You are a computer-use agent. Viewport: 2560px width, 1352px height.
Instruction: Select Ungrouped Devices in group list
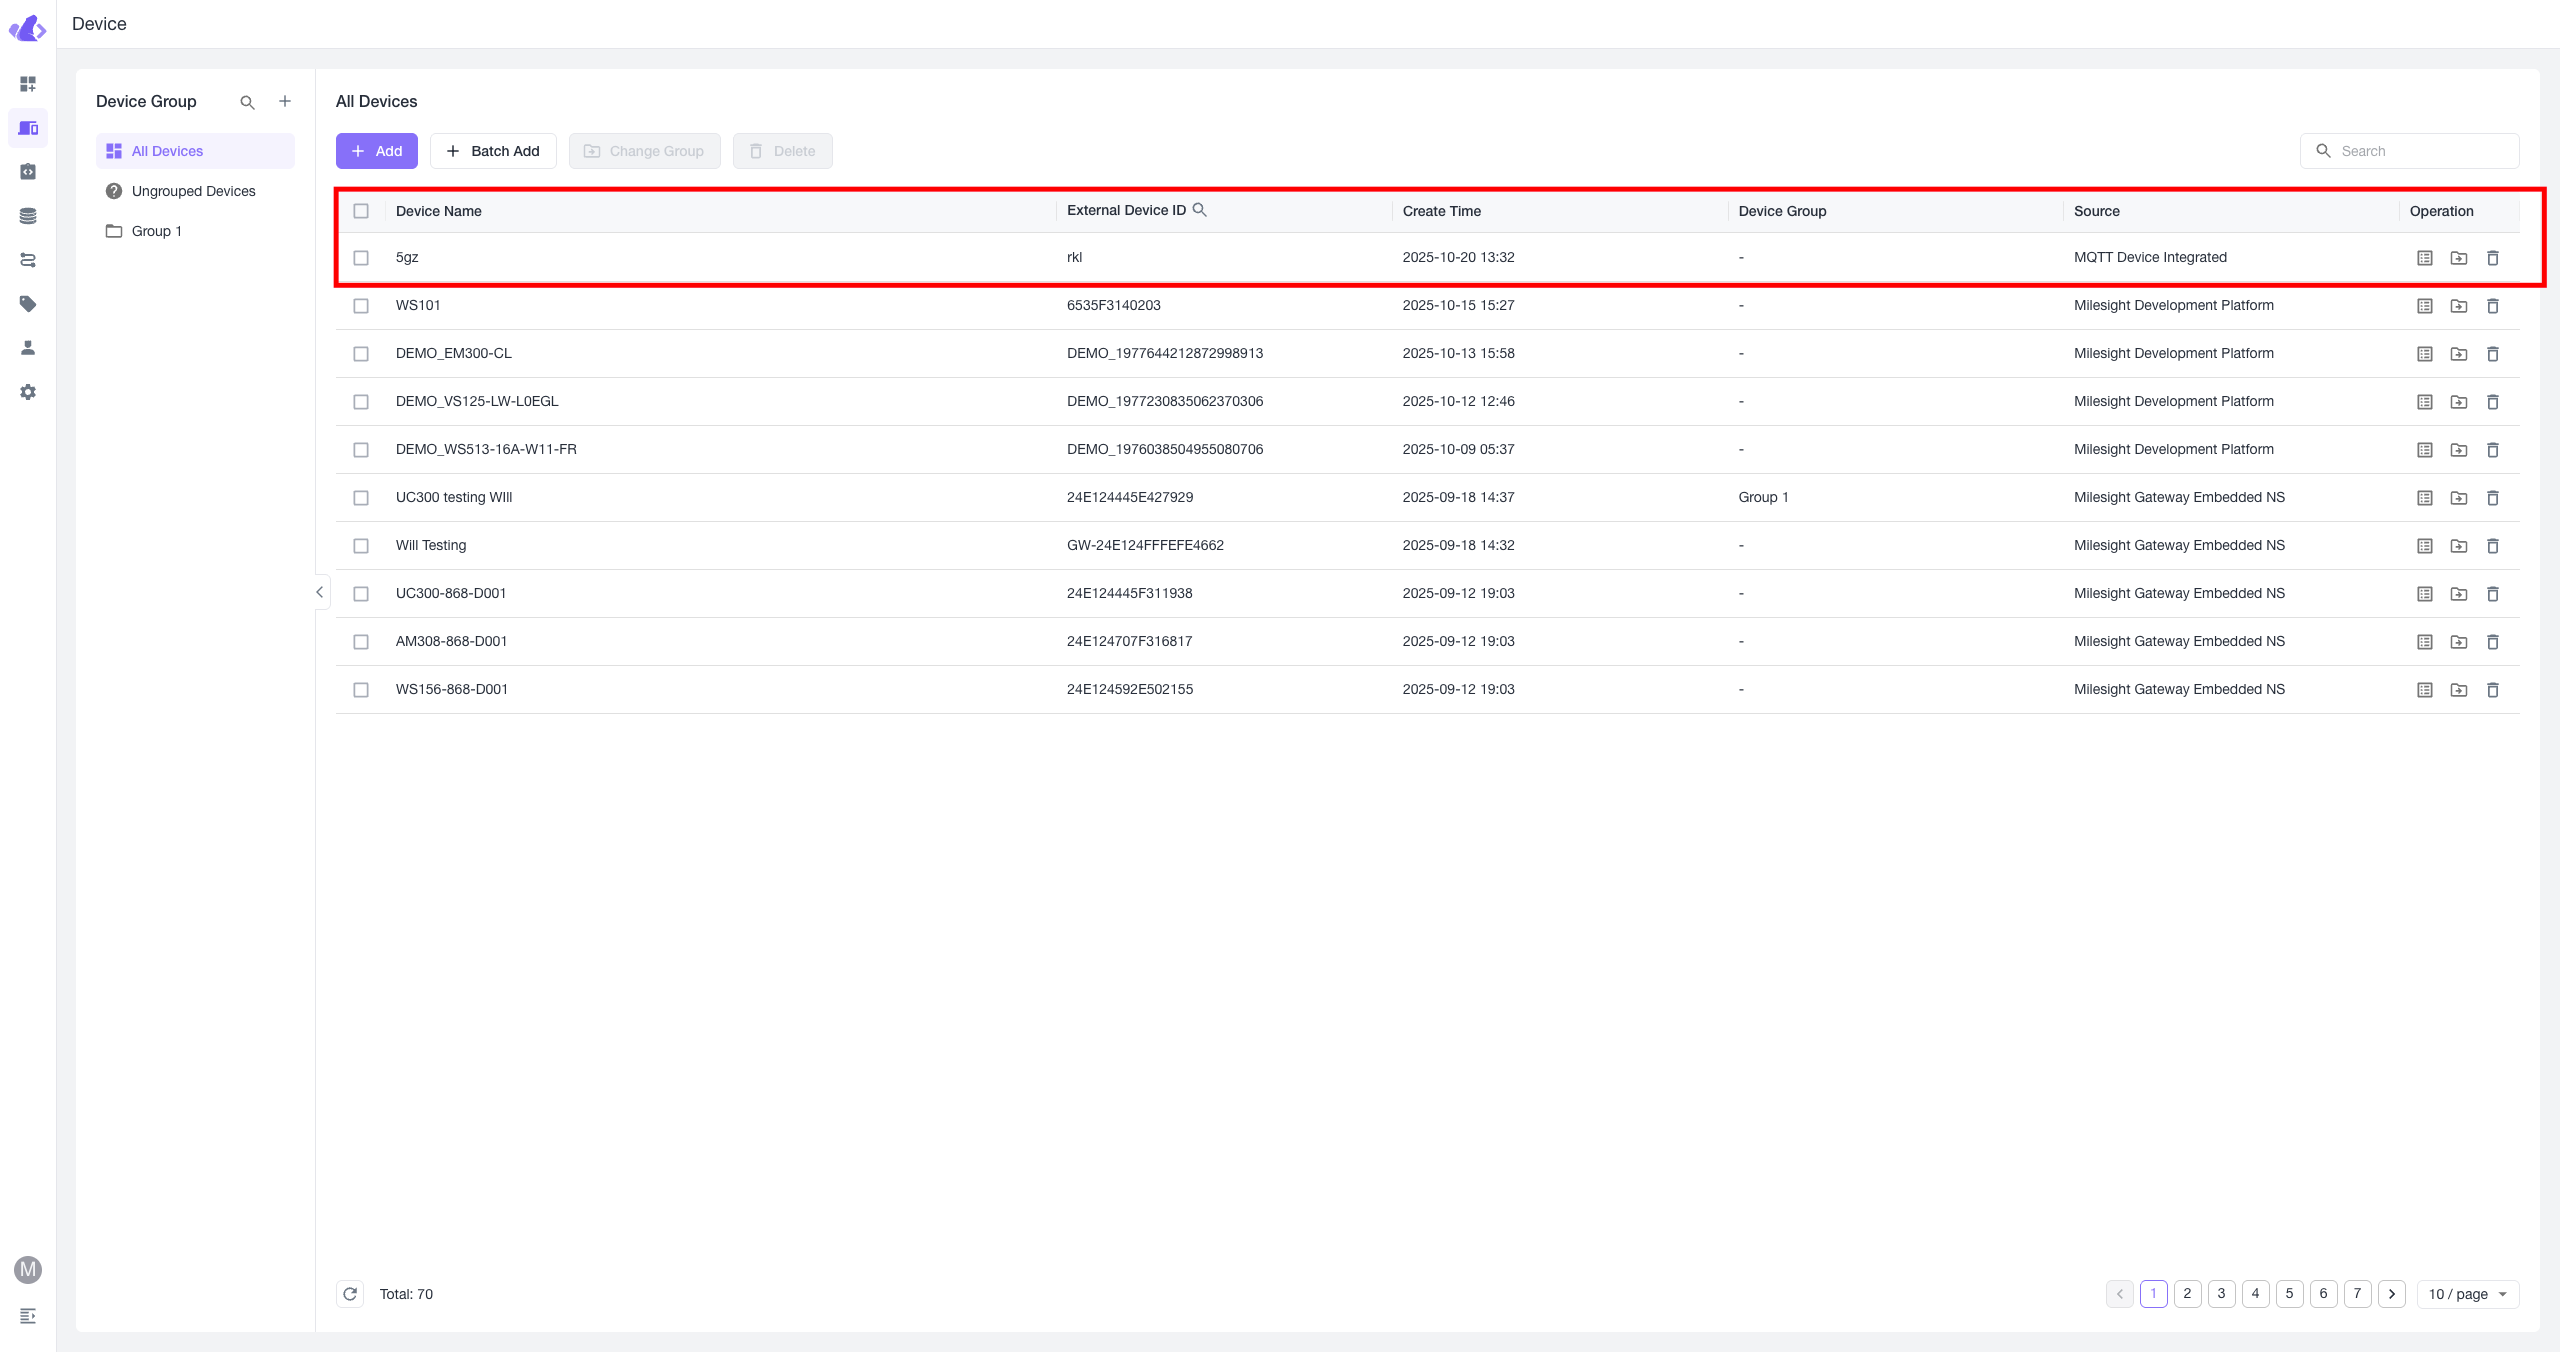pos(193,191)
